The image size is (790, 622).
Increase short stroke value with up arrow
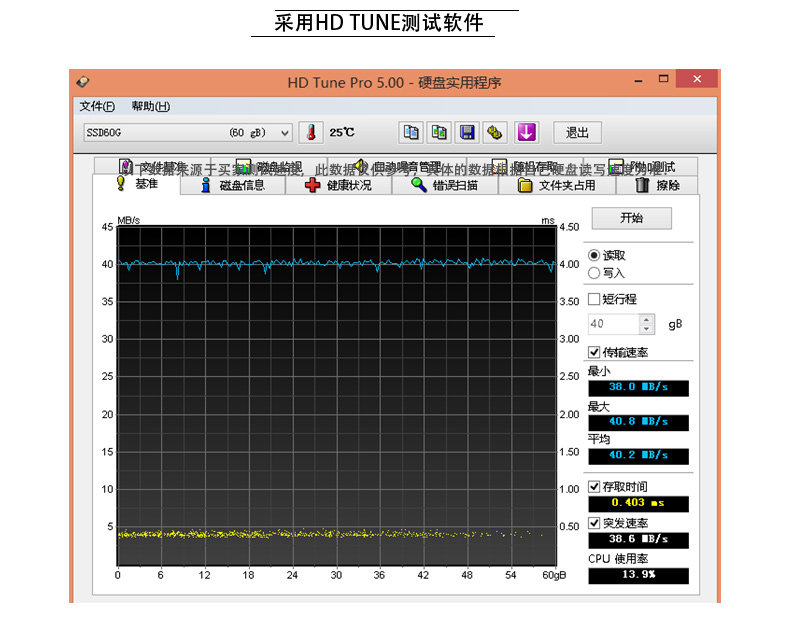(646, 319)
